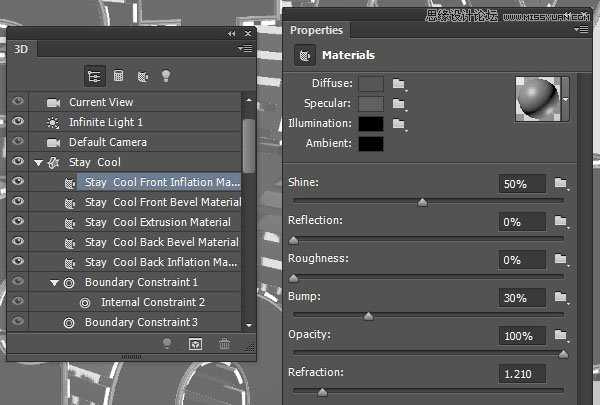Image resolution: width=600 pixels, height=405 pixels.
Task: Open the Shine texture folder menu
Action: click(561, 183)
